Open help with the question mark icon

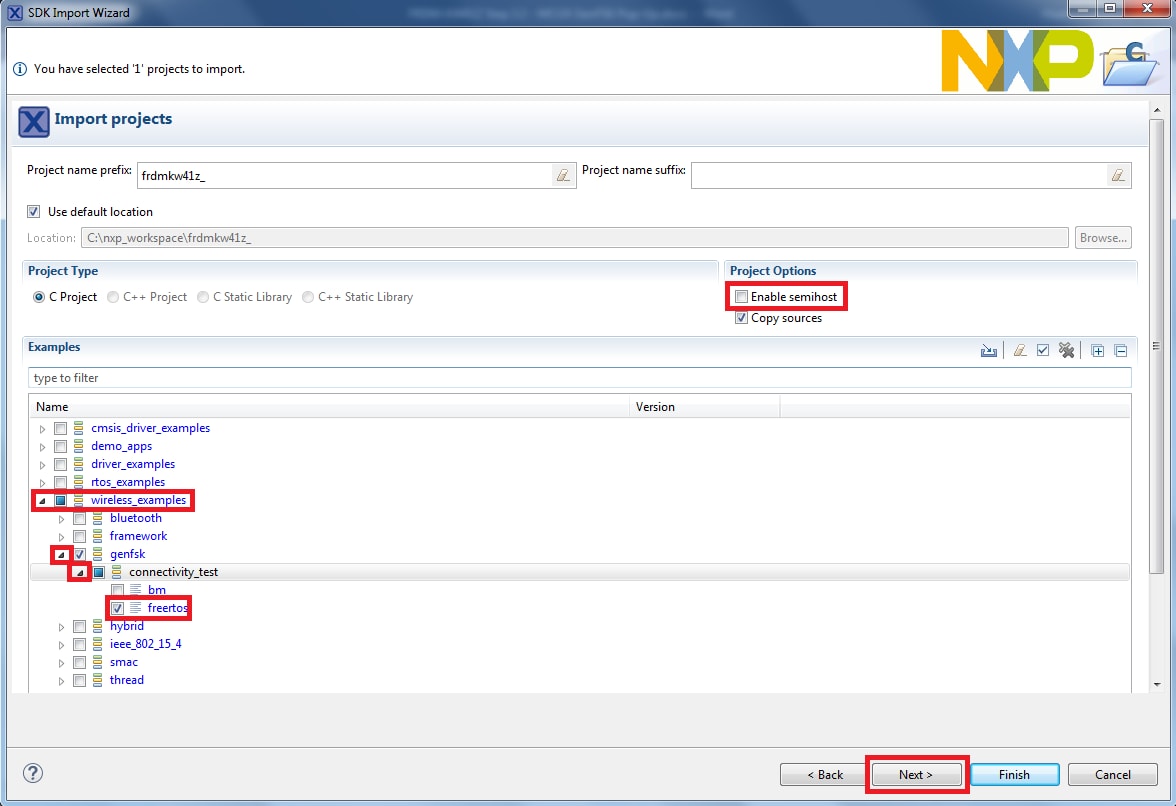tap(33, 773)
